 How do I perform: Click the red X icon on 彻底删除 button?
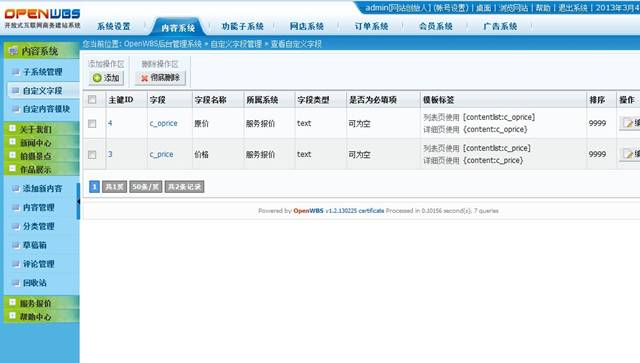(144, 78)
